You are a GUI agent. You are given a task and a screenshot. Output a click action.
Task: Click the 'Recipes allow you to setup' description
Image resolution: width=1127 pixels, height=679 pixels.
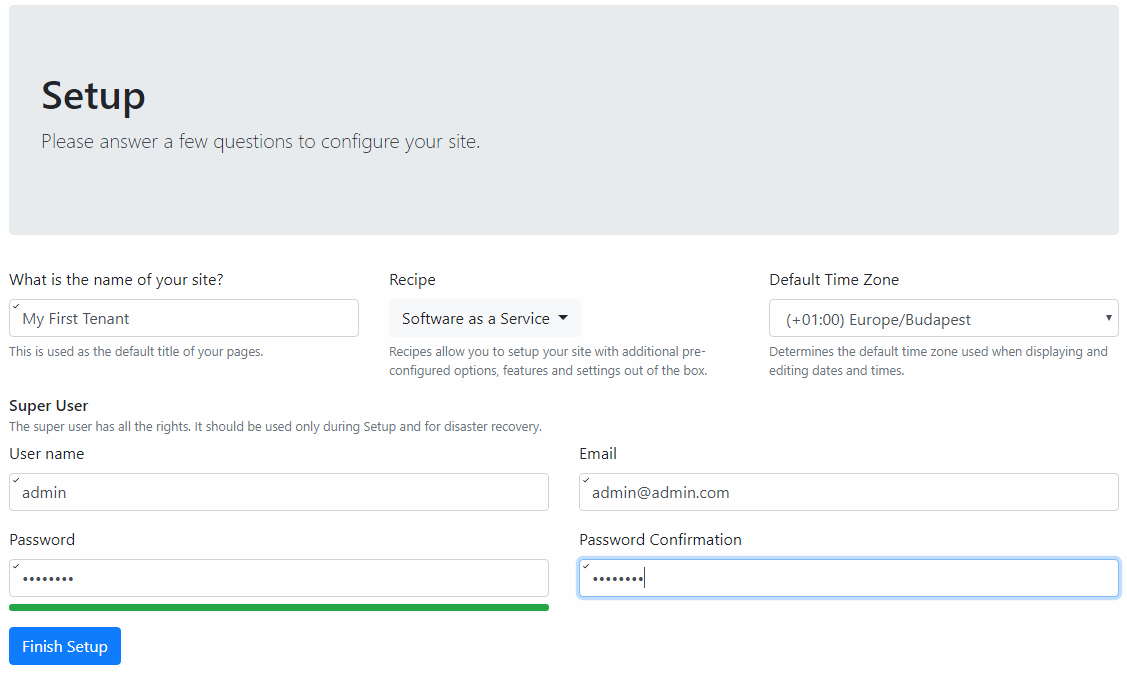tap(548, 361)
